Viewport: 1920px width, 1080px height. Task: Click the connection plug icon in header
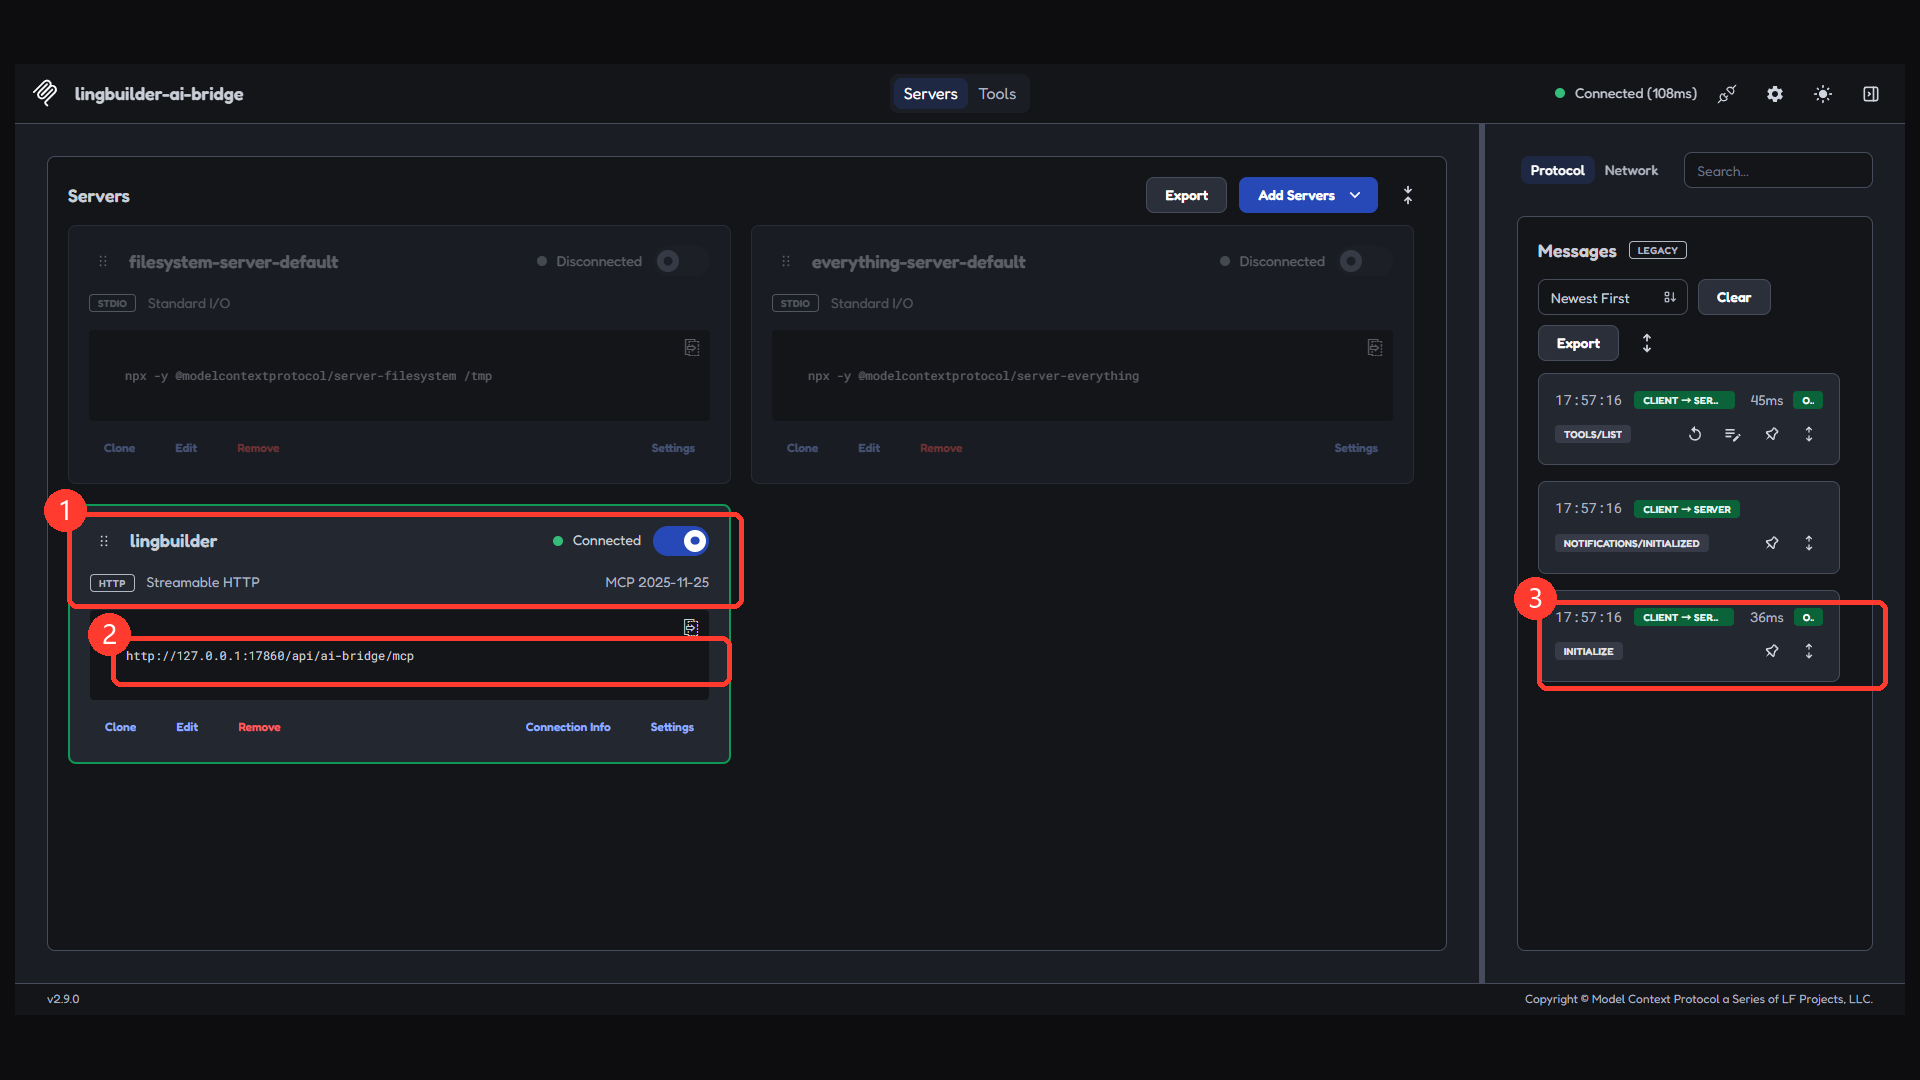pyautogui.click(x=1727, y=94)
